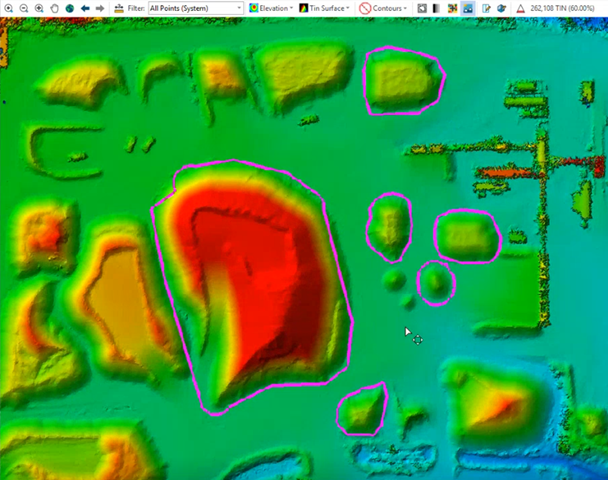Open the Contours options dropdown
The height and width of the screenshot is (480, 608).
383,8
